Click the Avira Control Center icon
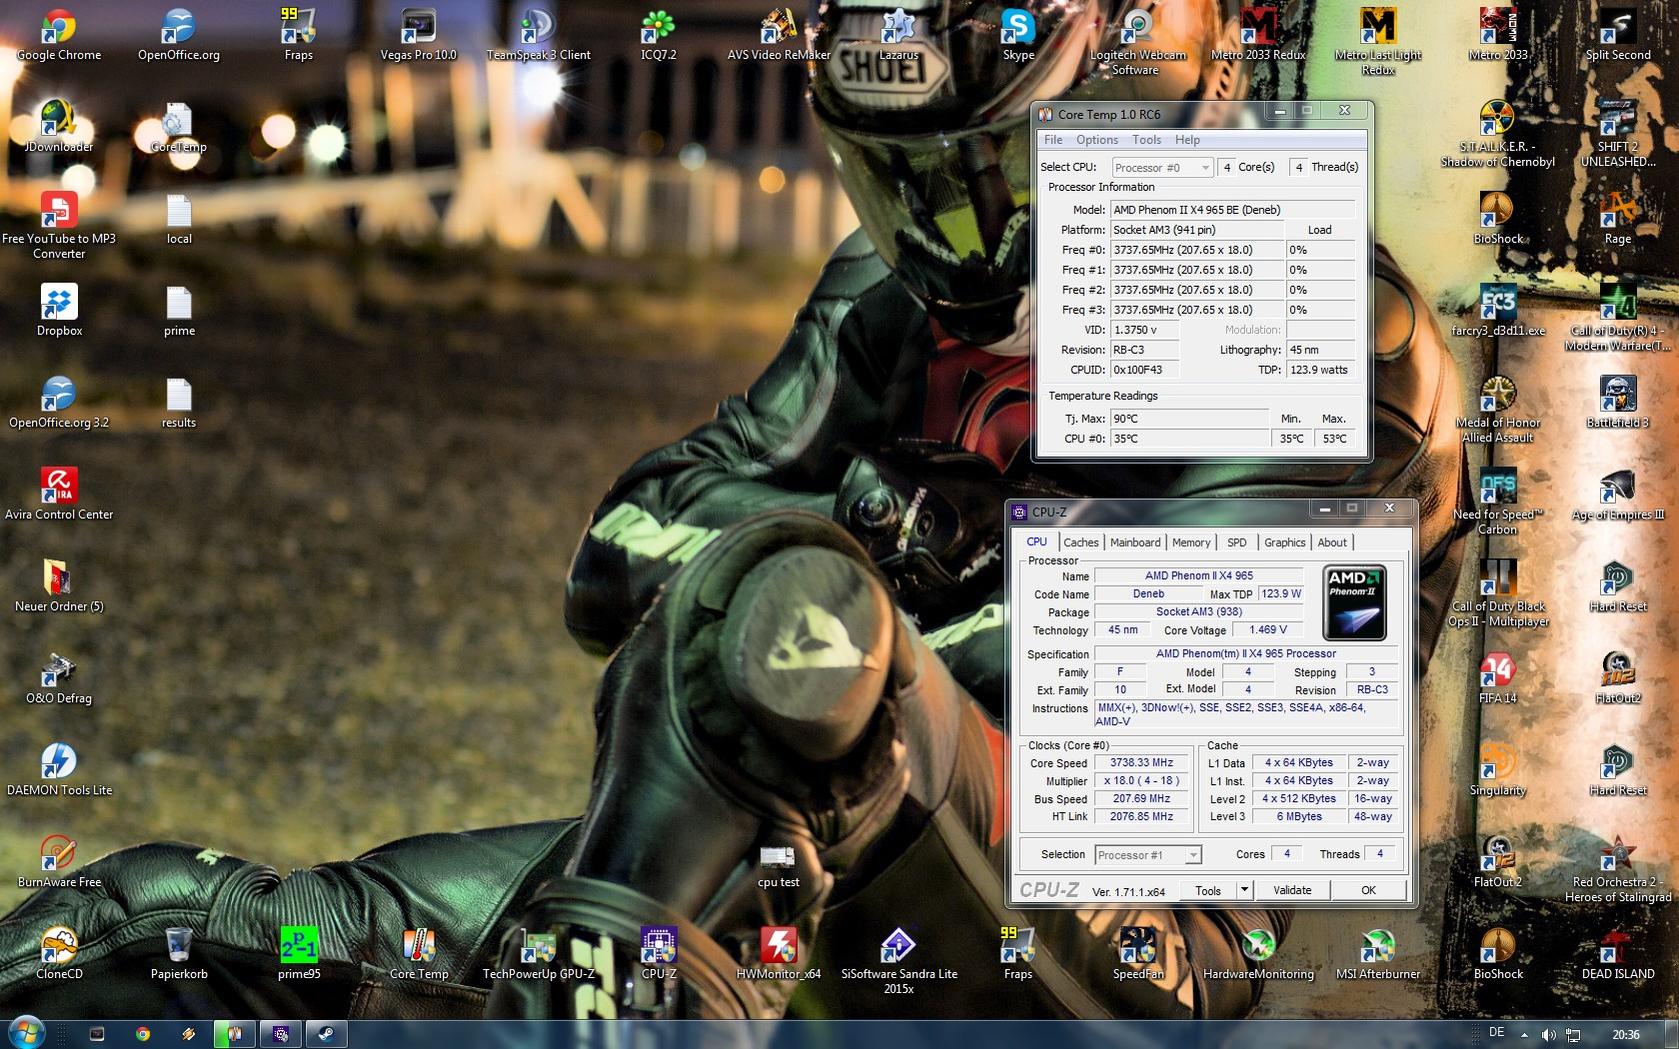 point(59,494)
